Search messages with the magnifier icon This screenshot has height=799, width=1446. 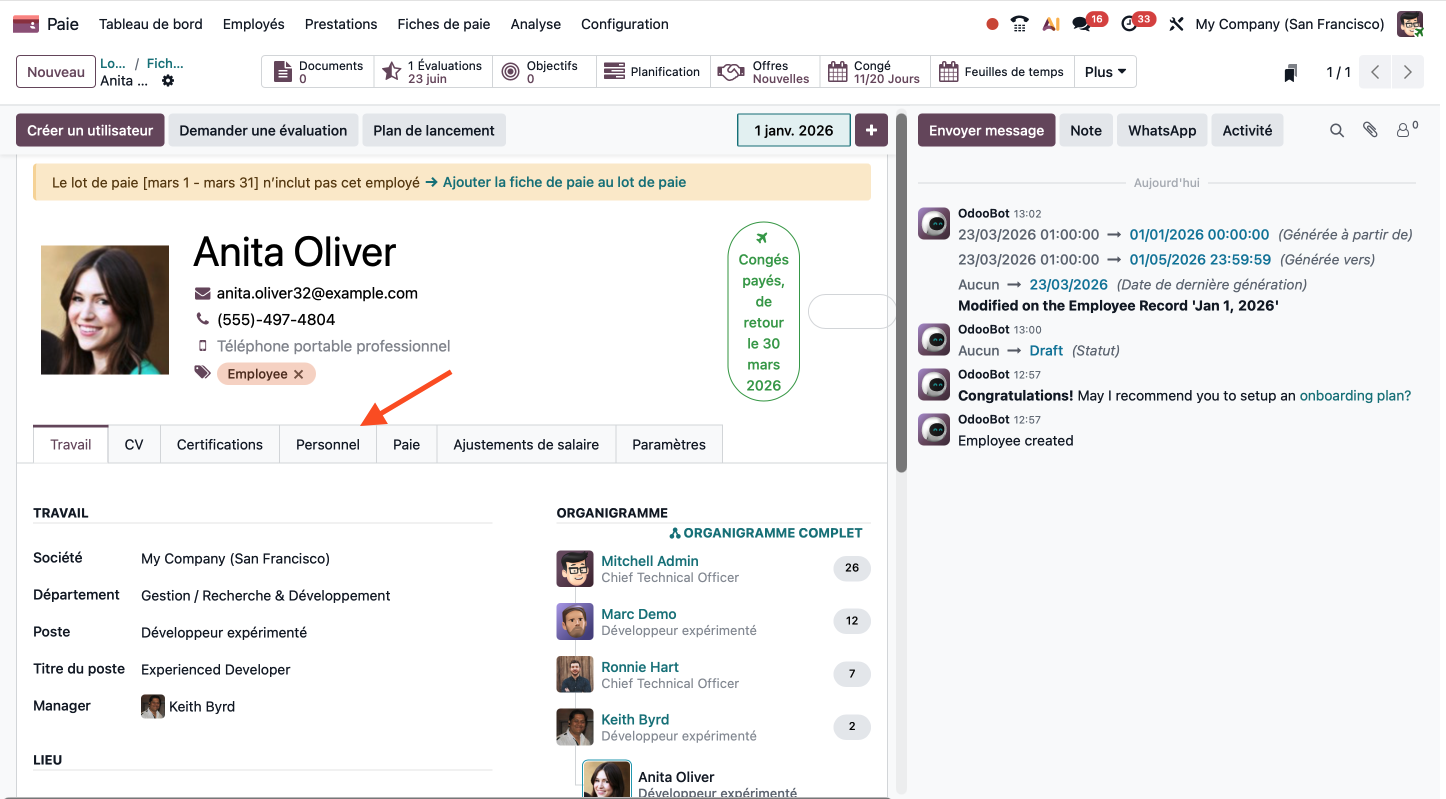1337,130
